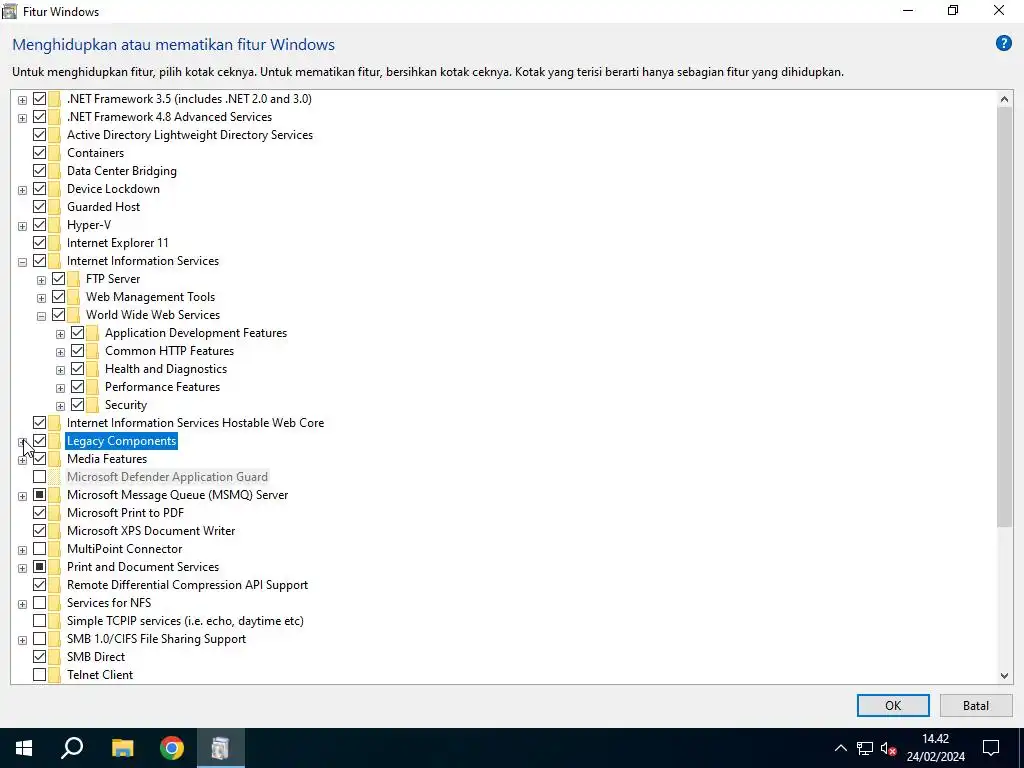Expand .NET Framework 3.5 node
The image size is (1024, 768).
pyautogui.click(x=22, y=100)
